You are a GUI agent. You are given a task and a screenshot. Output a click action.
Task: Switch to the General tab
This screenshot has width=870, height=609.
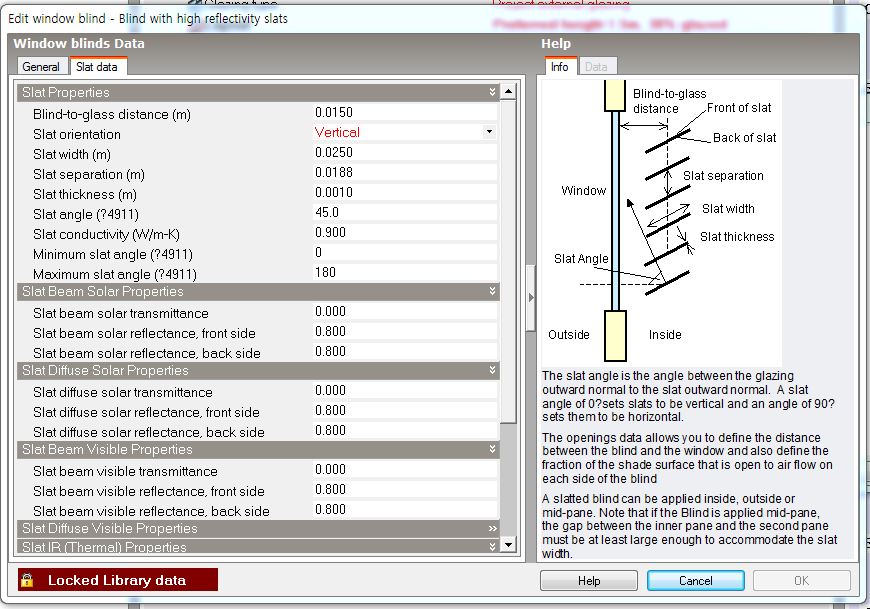pos(41,67)
